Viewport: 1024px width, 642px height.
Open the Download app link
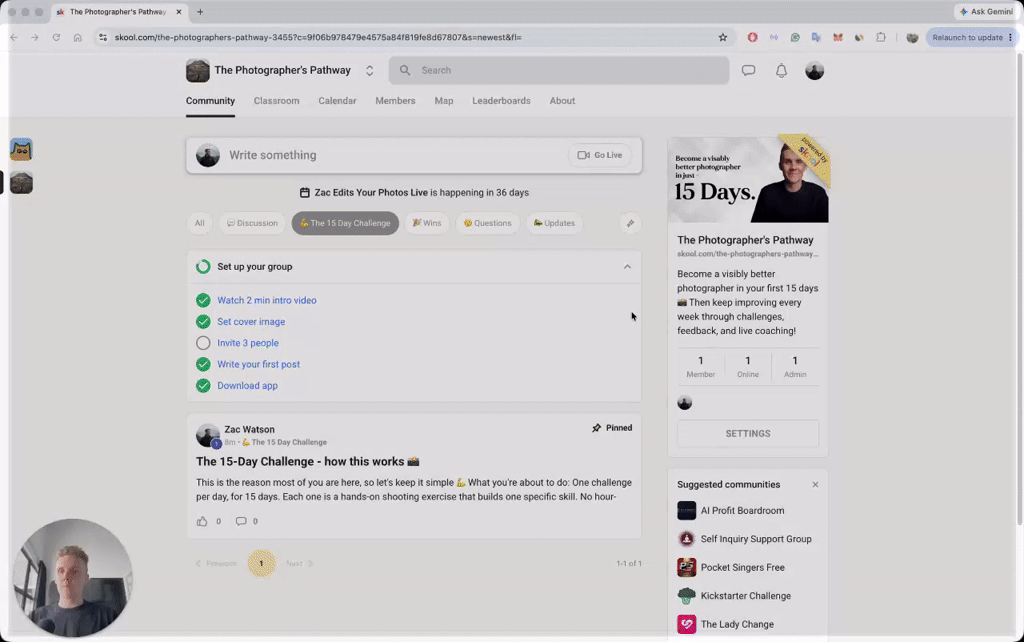click(248, 385)
